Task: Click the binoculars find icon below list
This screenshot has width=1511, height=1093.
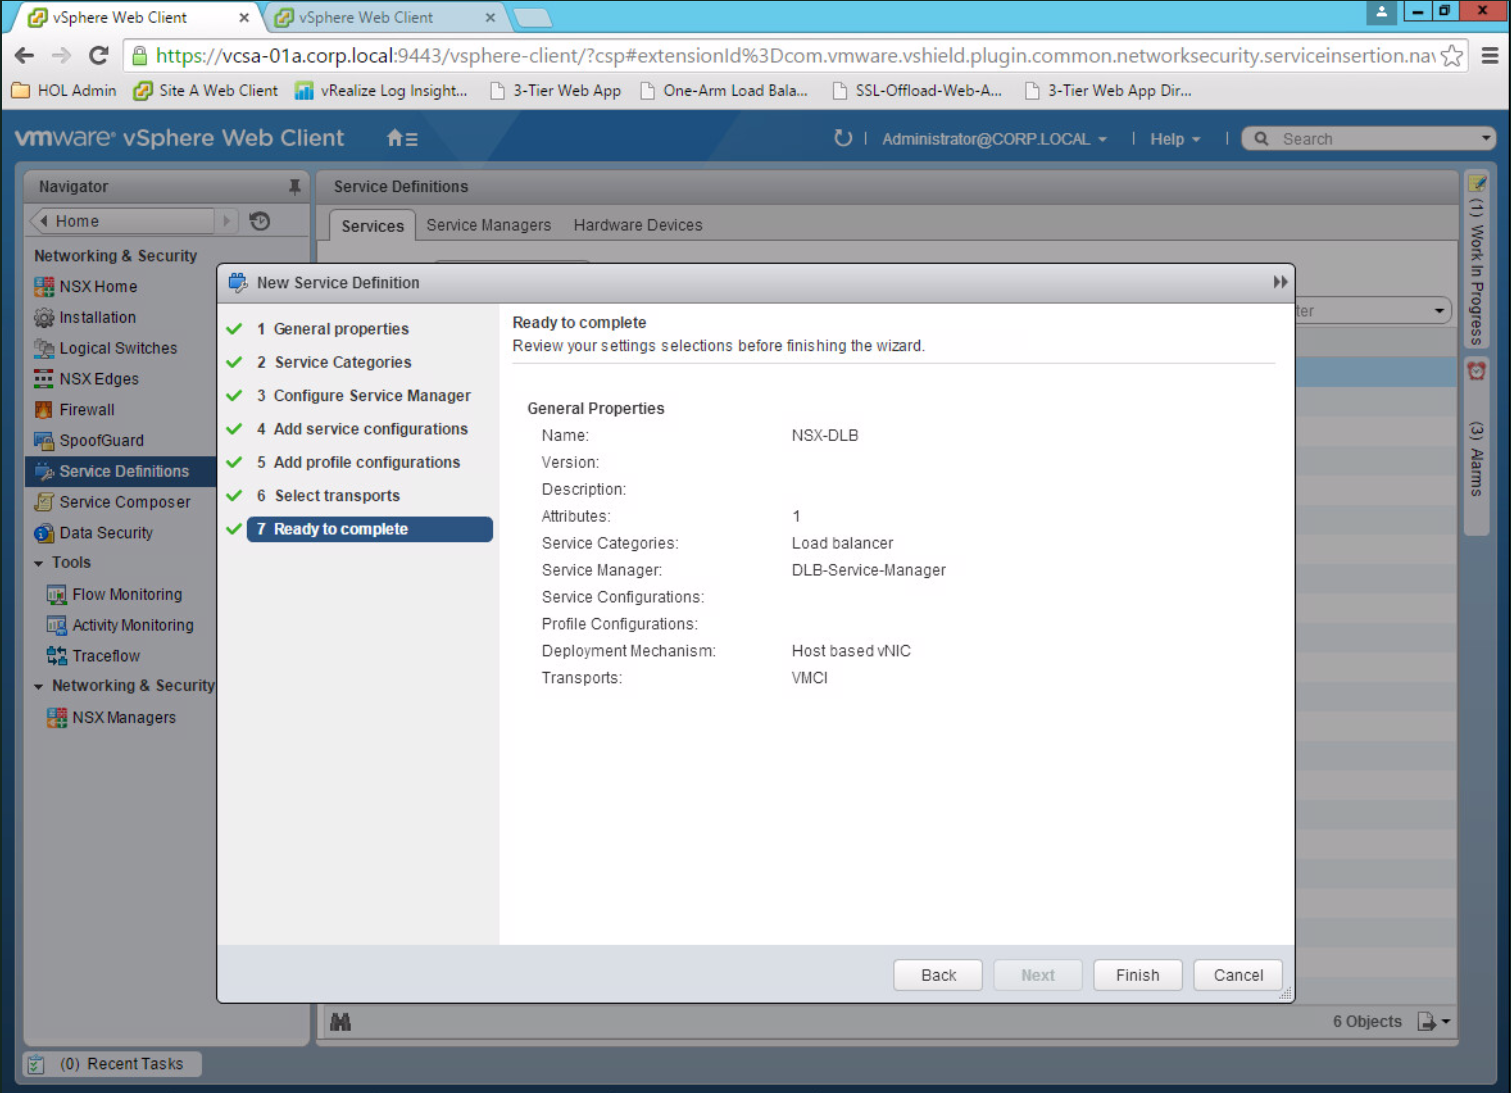Action: (x=340, y=1022)
